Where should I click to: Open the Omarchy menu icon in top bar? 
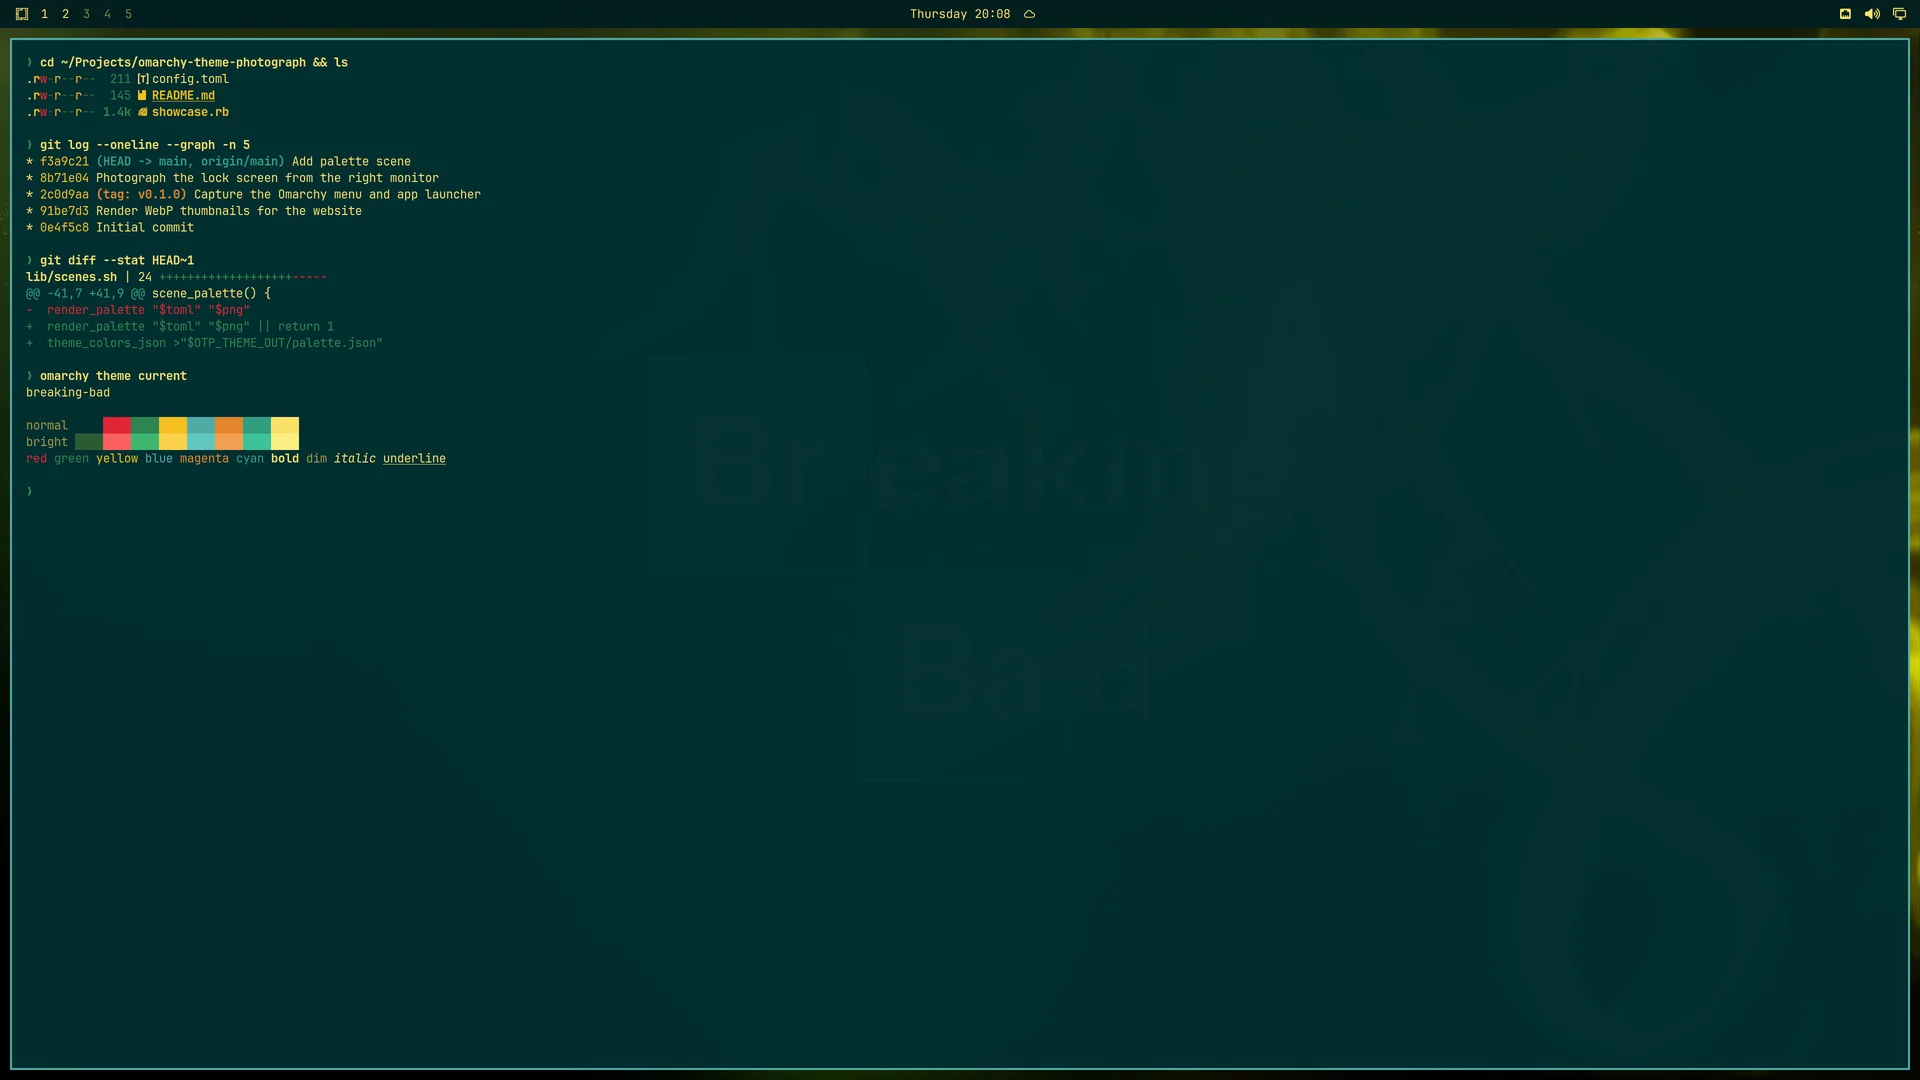[22, 14]
